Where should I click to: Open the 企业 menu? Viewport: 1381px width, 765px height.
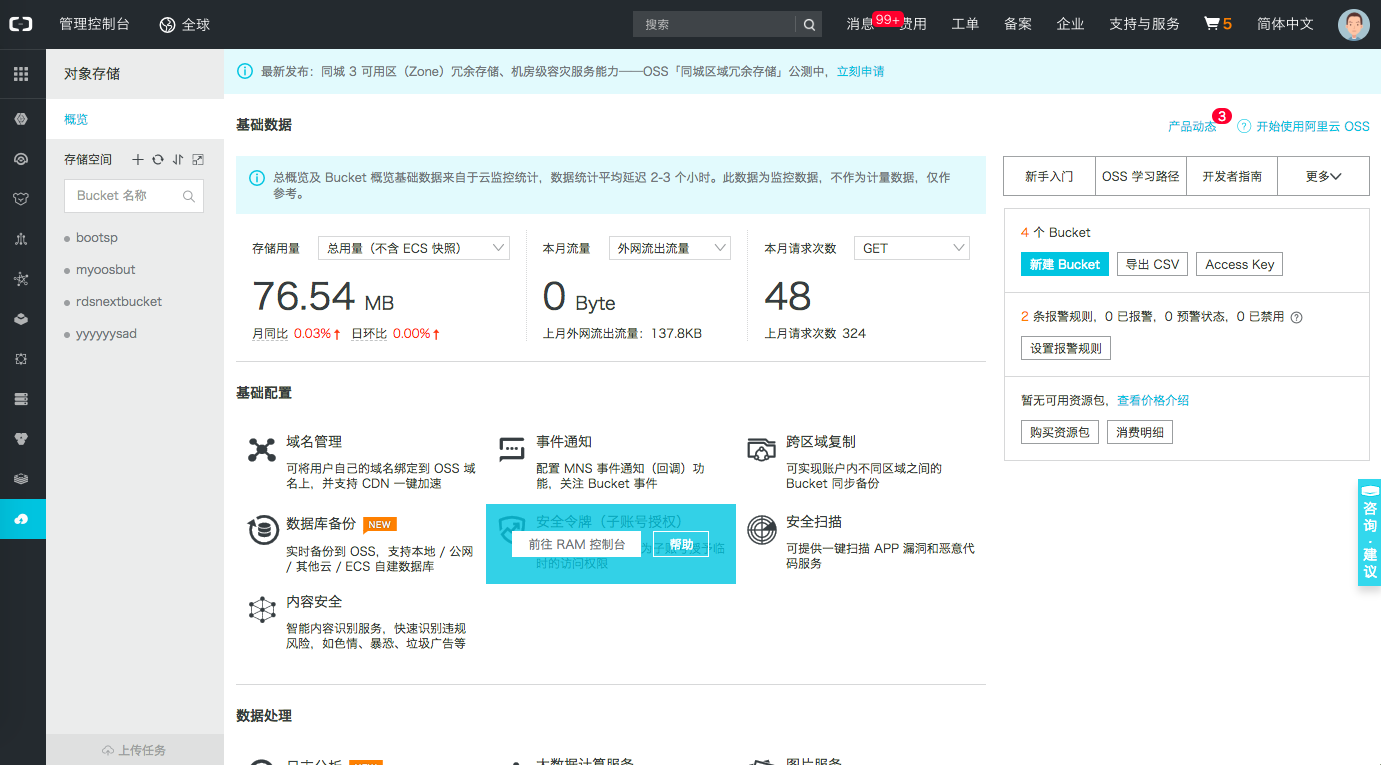click(x=1070, y=24)
